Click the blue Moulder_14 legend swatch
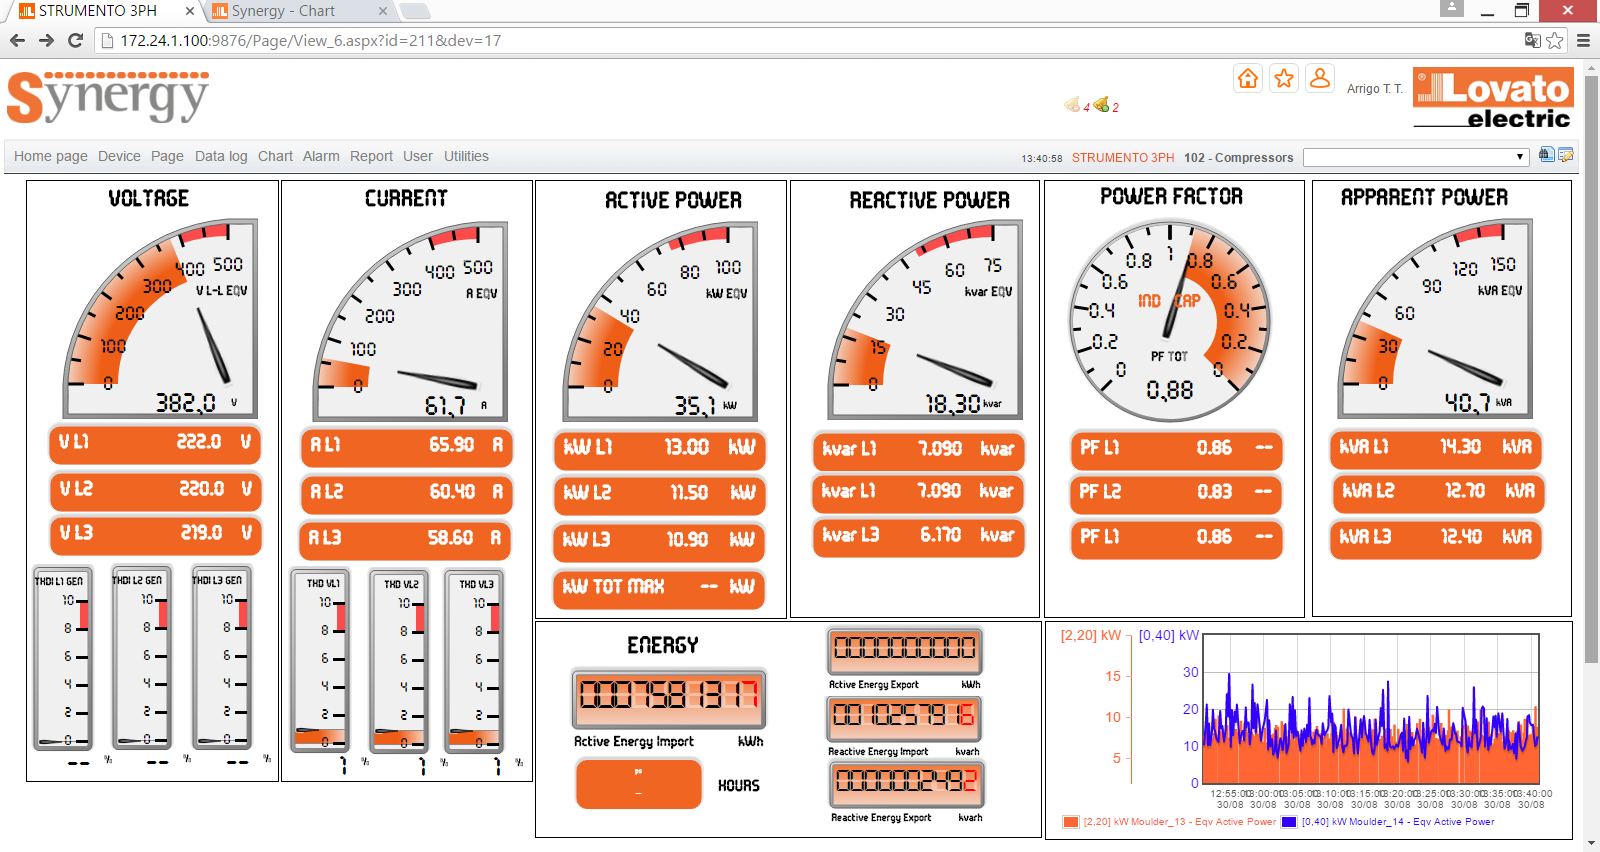Image resolution: width=1600 pixels, height=852 pixels. click(1289, 822)
